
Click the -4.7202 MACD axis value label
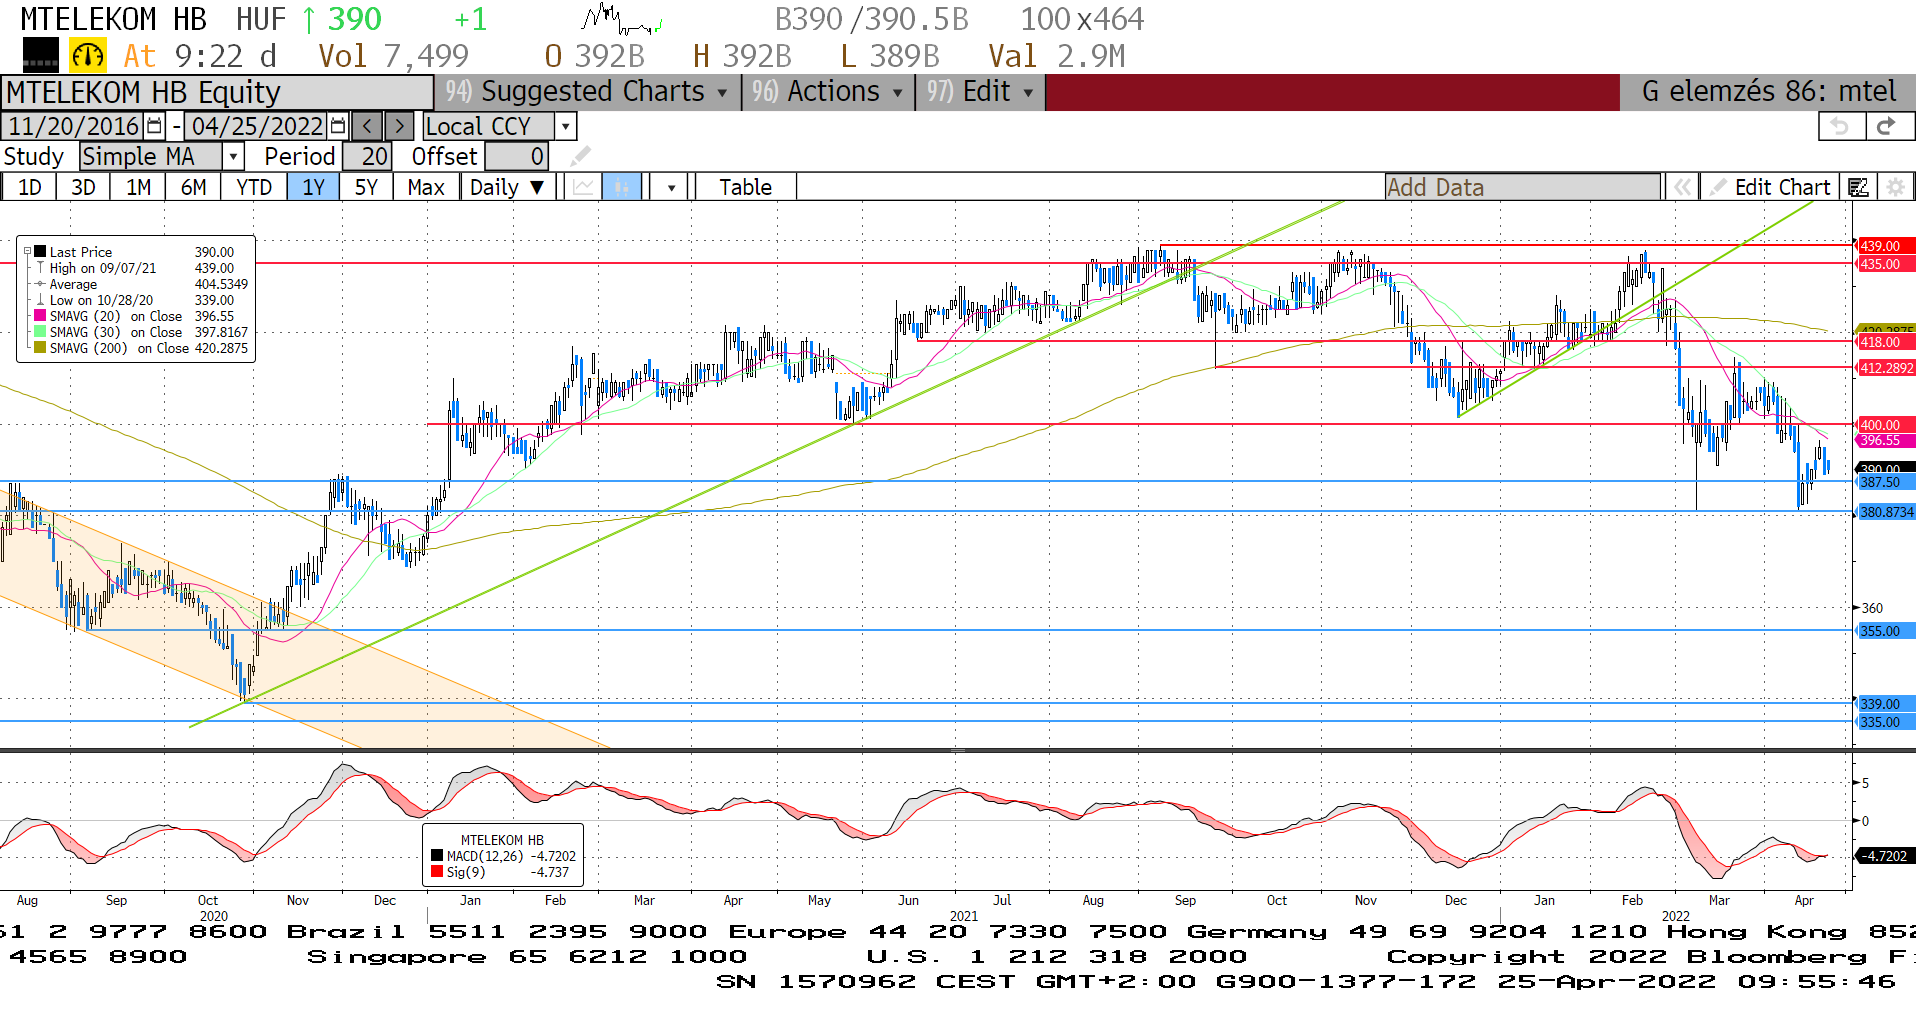[1884, 856]
